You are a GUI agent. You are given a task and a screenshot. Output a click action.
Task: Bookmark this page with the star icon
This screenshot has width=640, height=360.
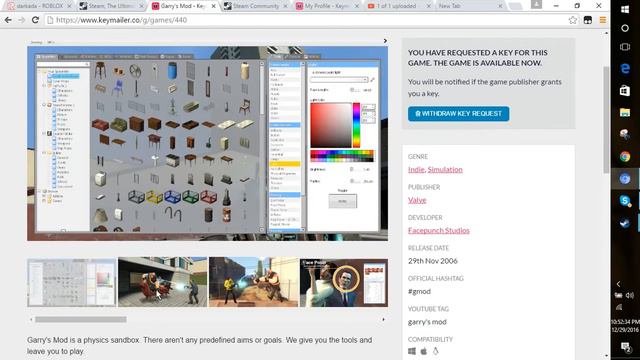point(573,20)
